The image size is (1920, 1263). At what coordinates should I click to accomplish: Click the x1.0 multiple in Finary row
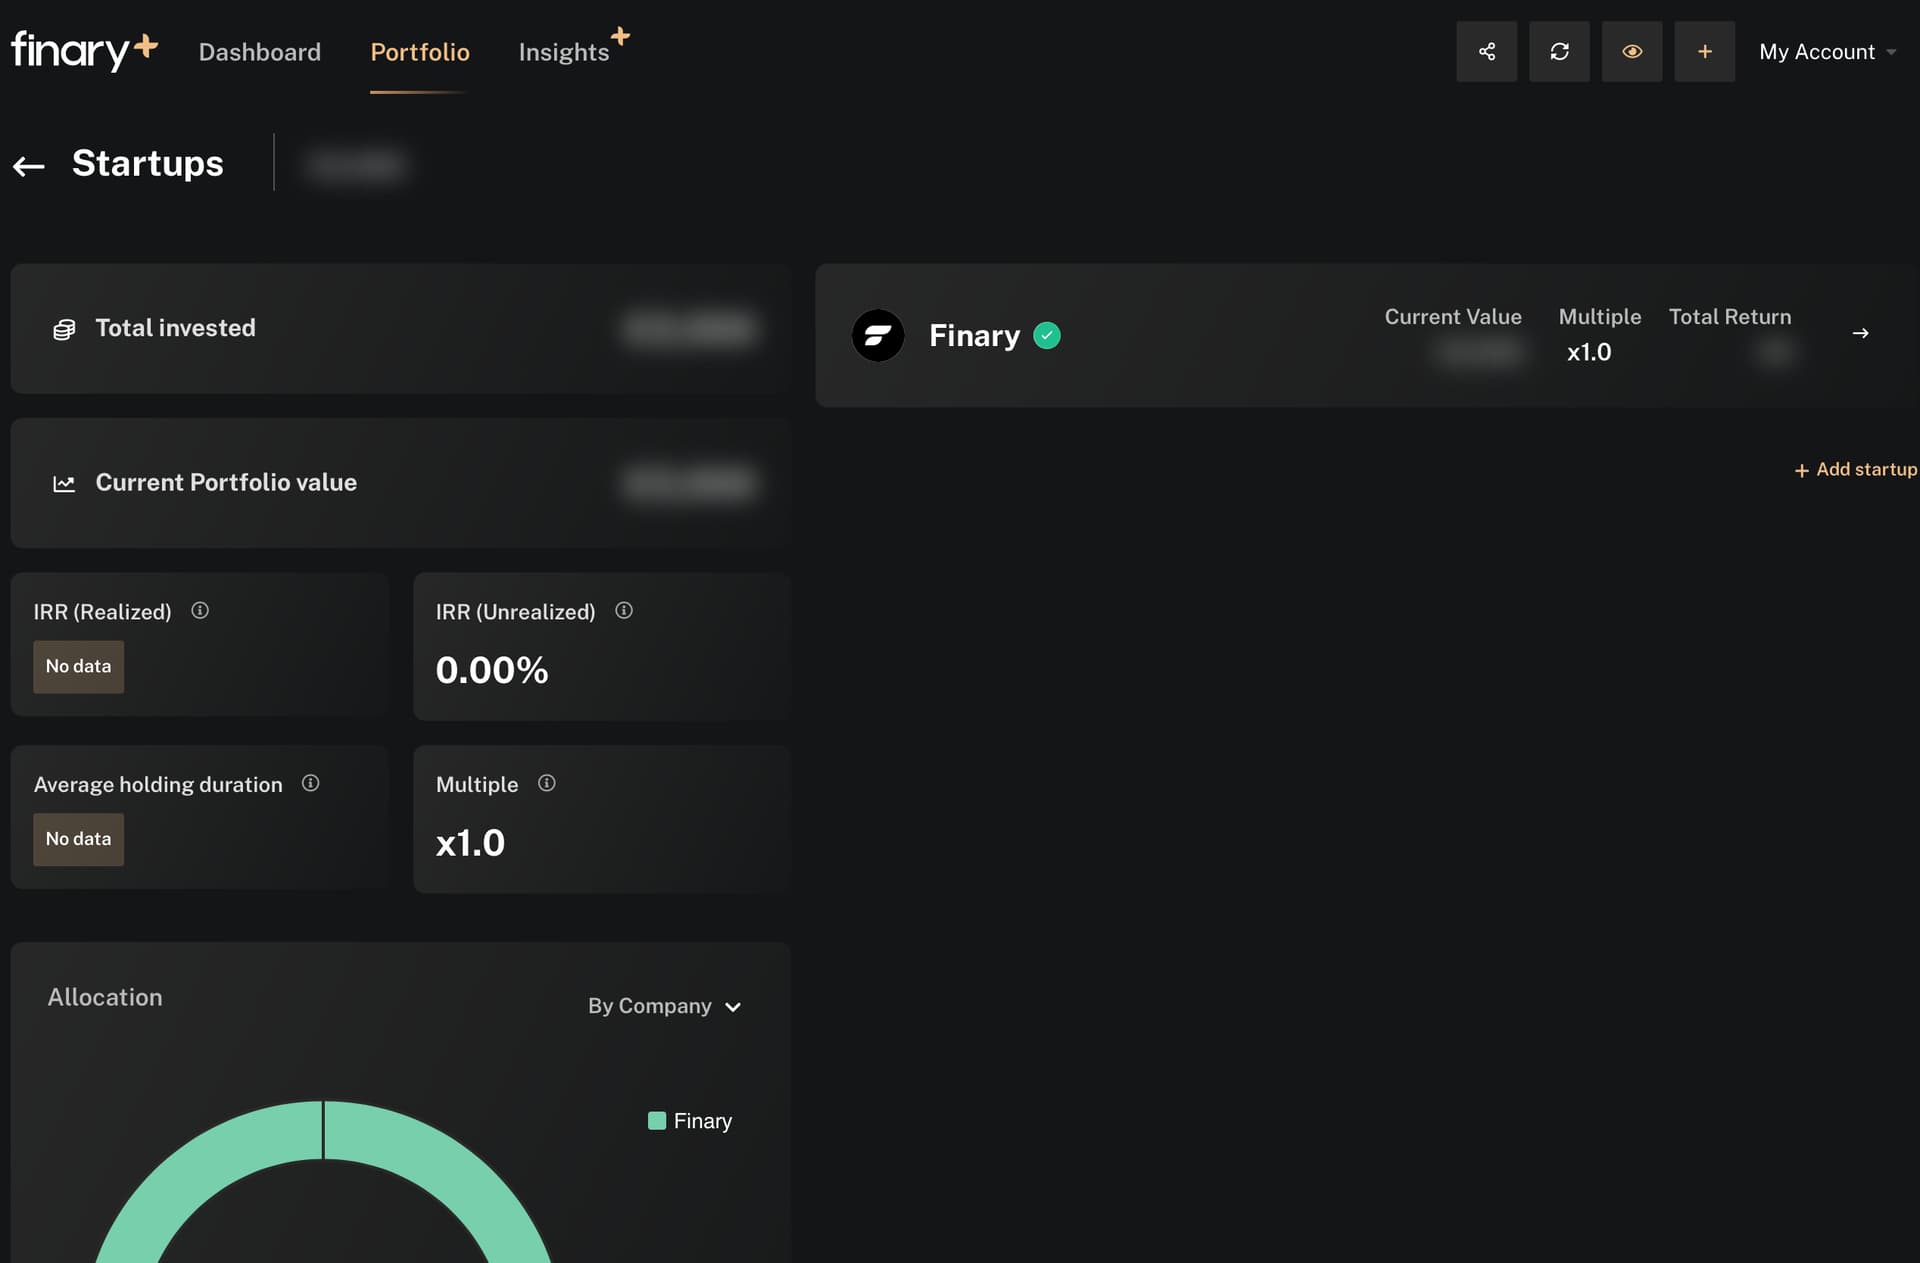[1589, 352]
